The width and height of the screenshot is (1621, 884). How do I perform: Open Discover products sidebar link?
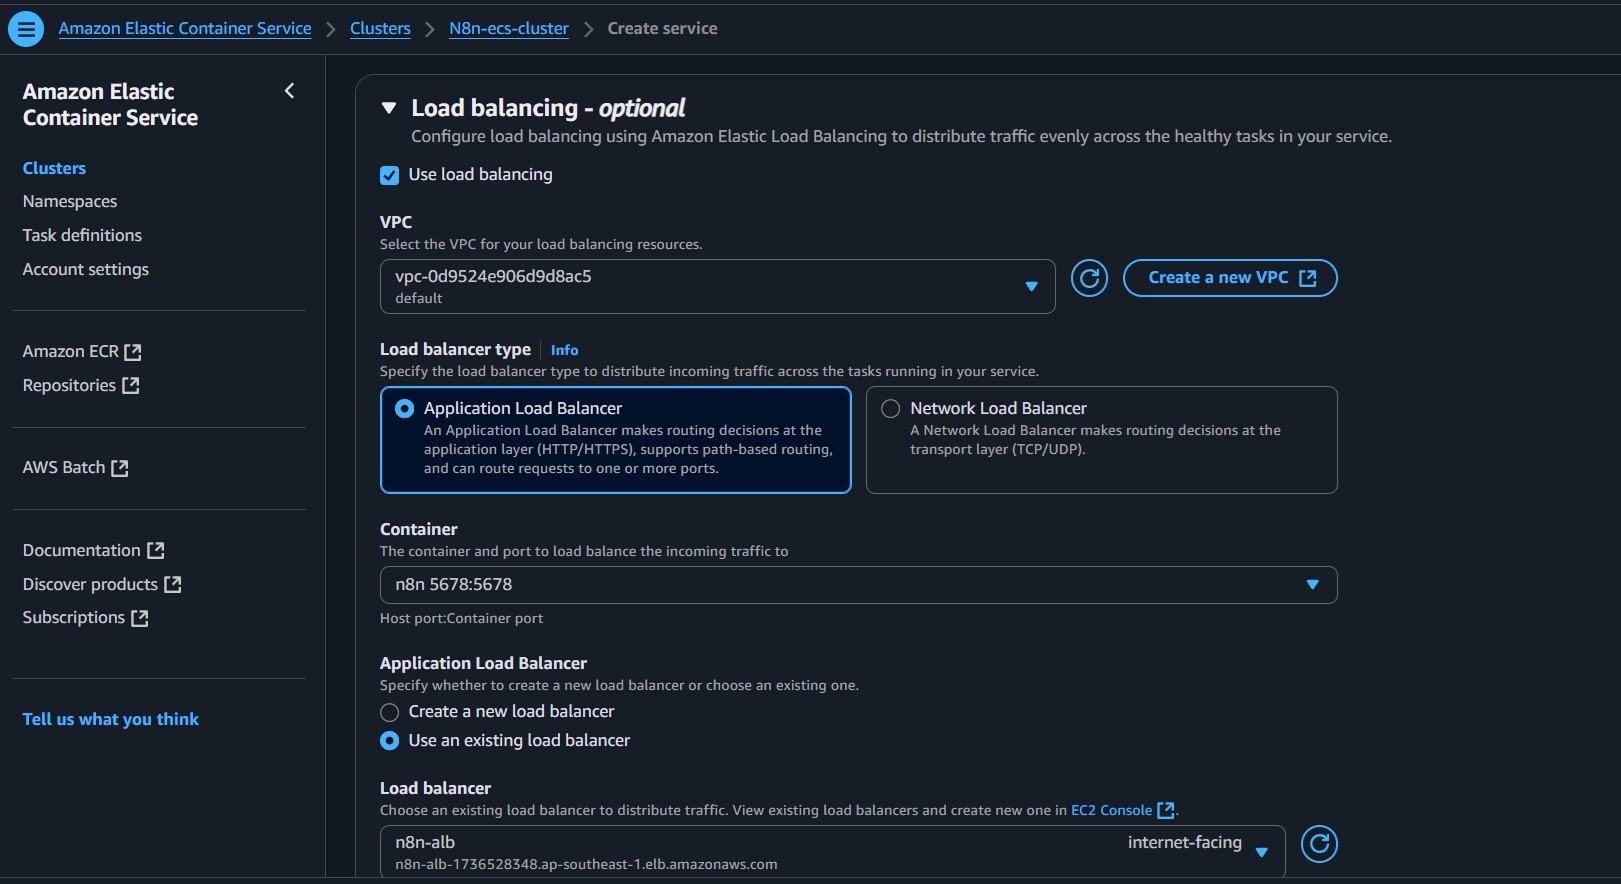pyautogui.click(x=90, y=584)
